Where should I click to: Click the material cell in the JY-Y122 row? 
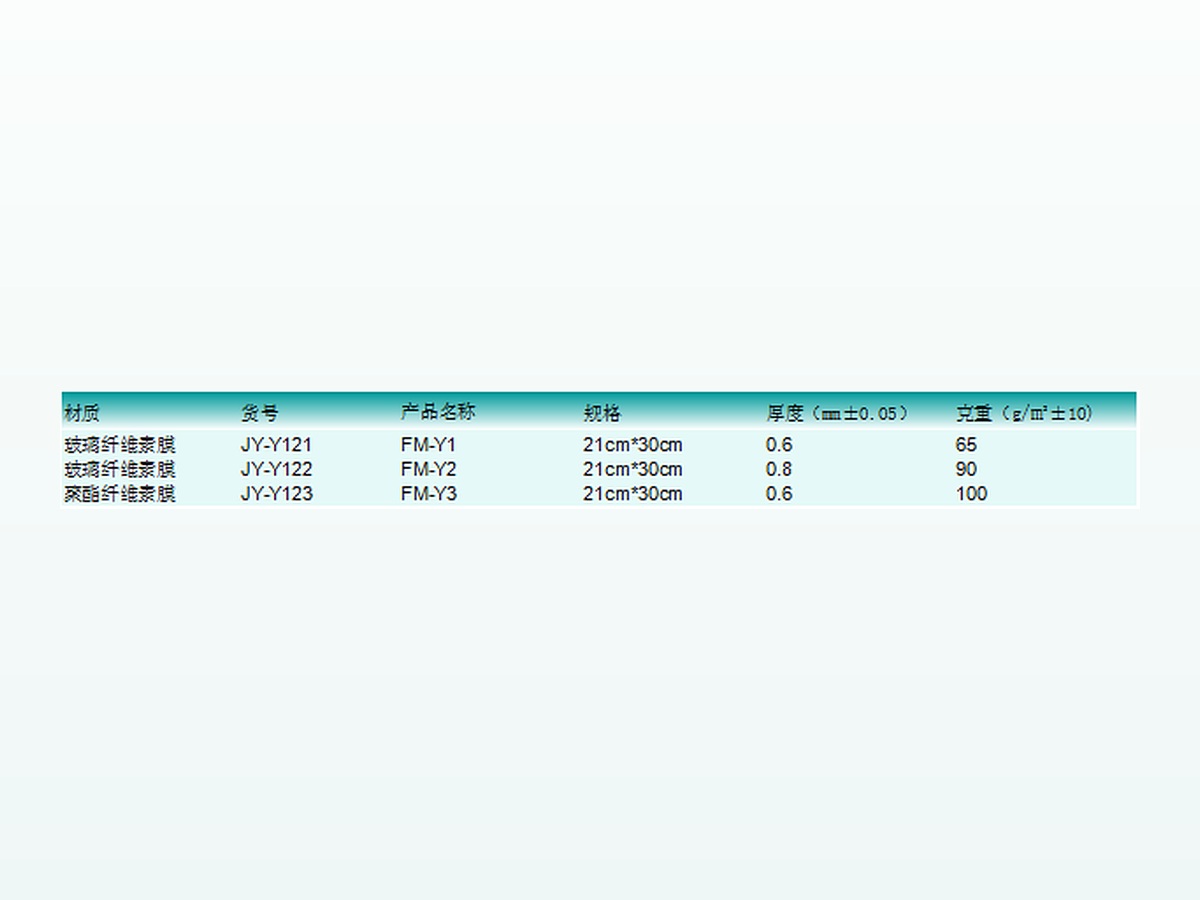(x=120, y=469)
